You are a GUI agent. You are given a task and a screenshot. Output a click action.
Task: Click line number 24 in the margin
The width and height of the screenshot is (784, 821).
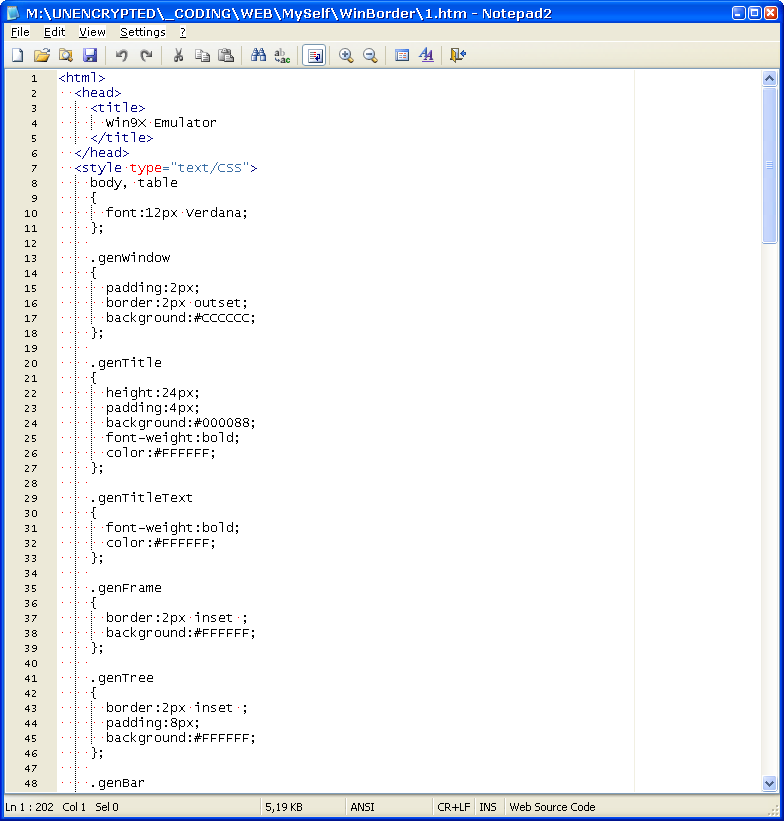(x=31, y=424)
